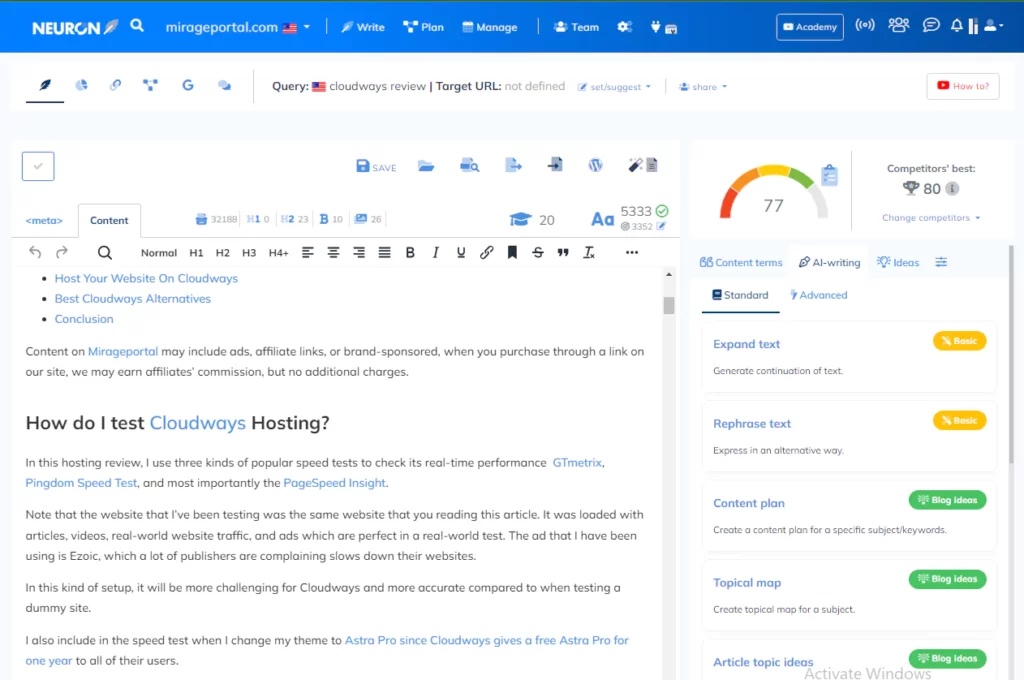Show more editor tools via ellipsis

(x=632, y=252)
